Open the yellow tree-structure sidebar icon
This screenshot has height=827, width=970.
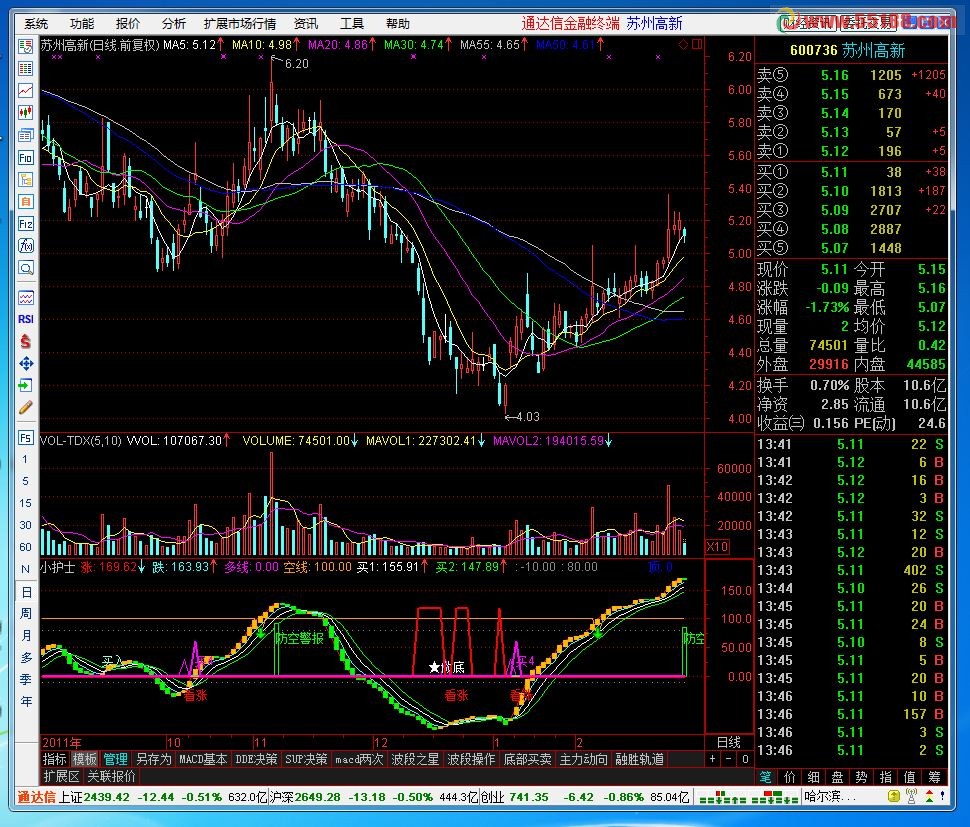tap(25, 179)
